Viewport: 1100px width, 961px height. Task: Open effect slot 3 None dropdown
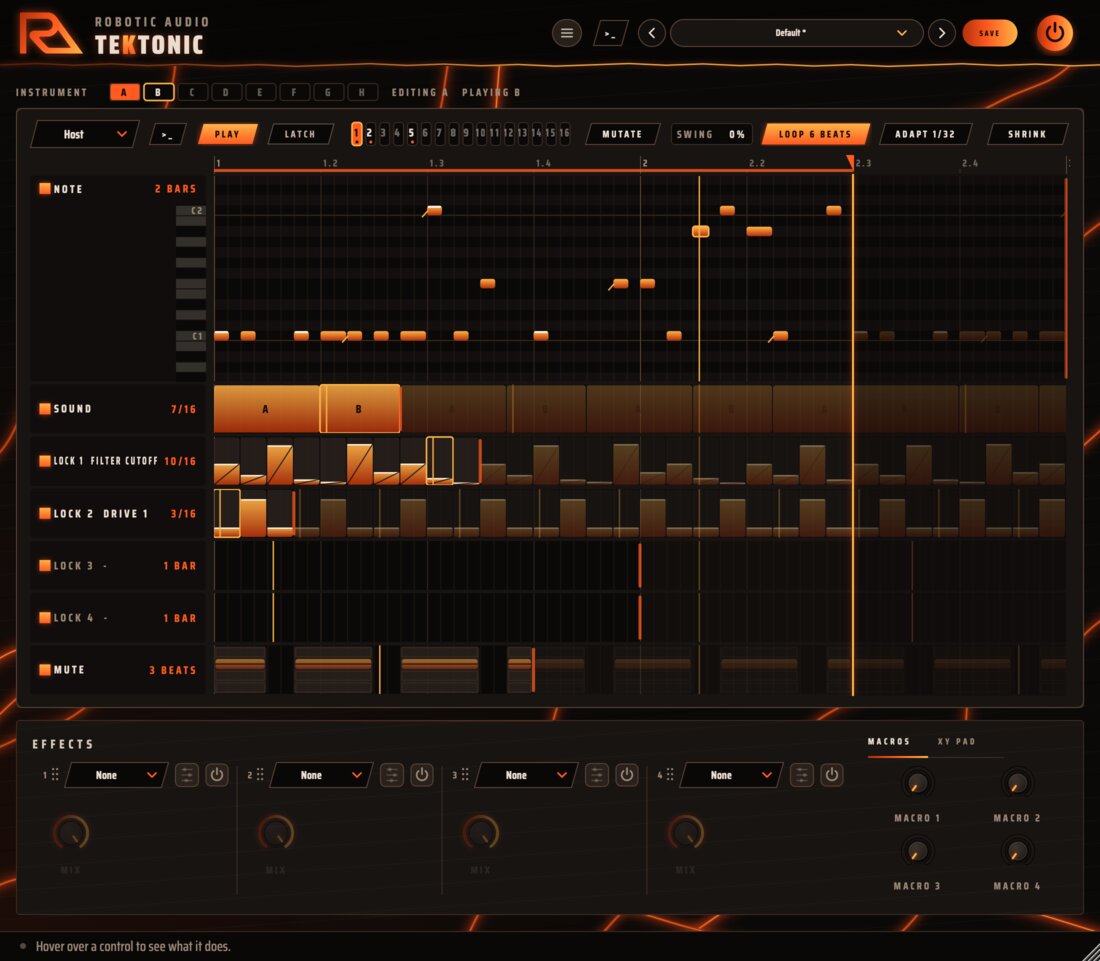tap(526, 775)
